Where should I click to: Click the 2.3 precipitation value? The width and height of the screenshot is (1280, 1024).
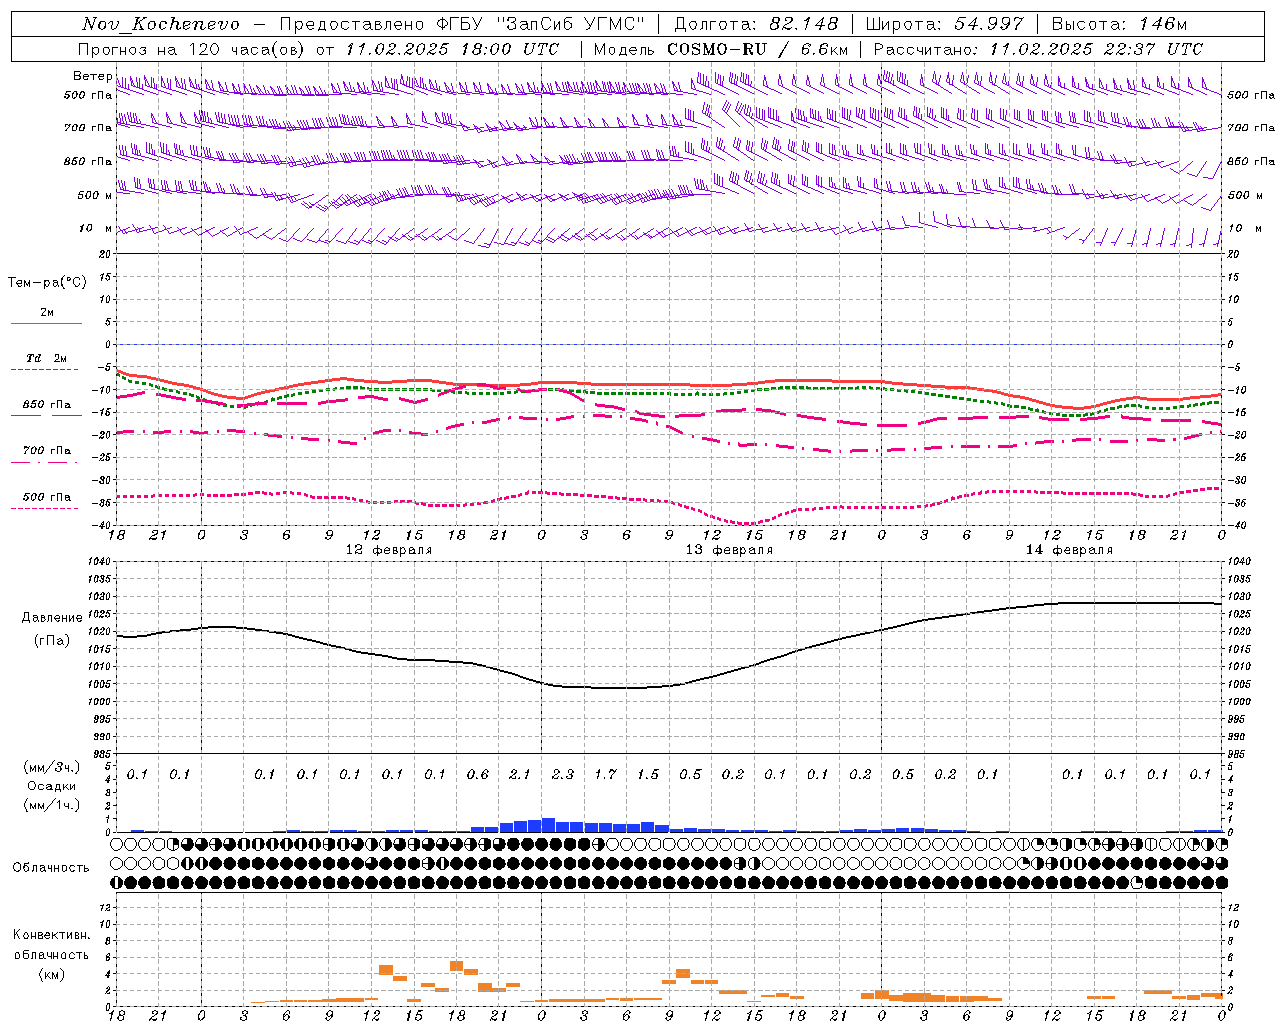click(x=563, y=774)
